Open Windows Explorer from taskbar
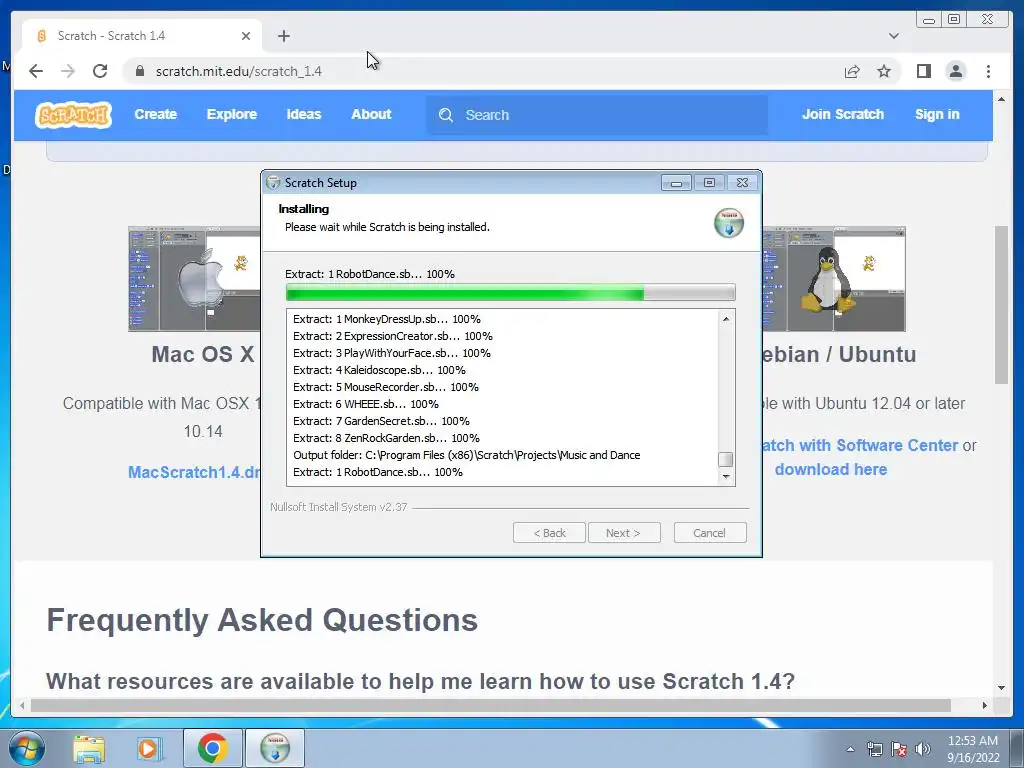The height and width of the screenshot is (768, 1024). click(89, 748)
